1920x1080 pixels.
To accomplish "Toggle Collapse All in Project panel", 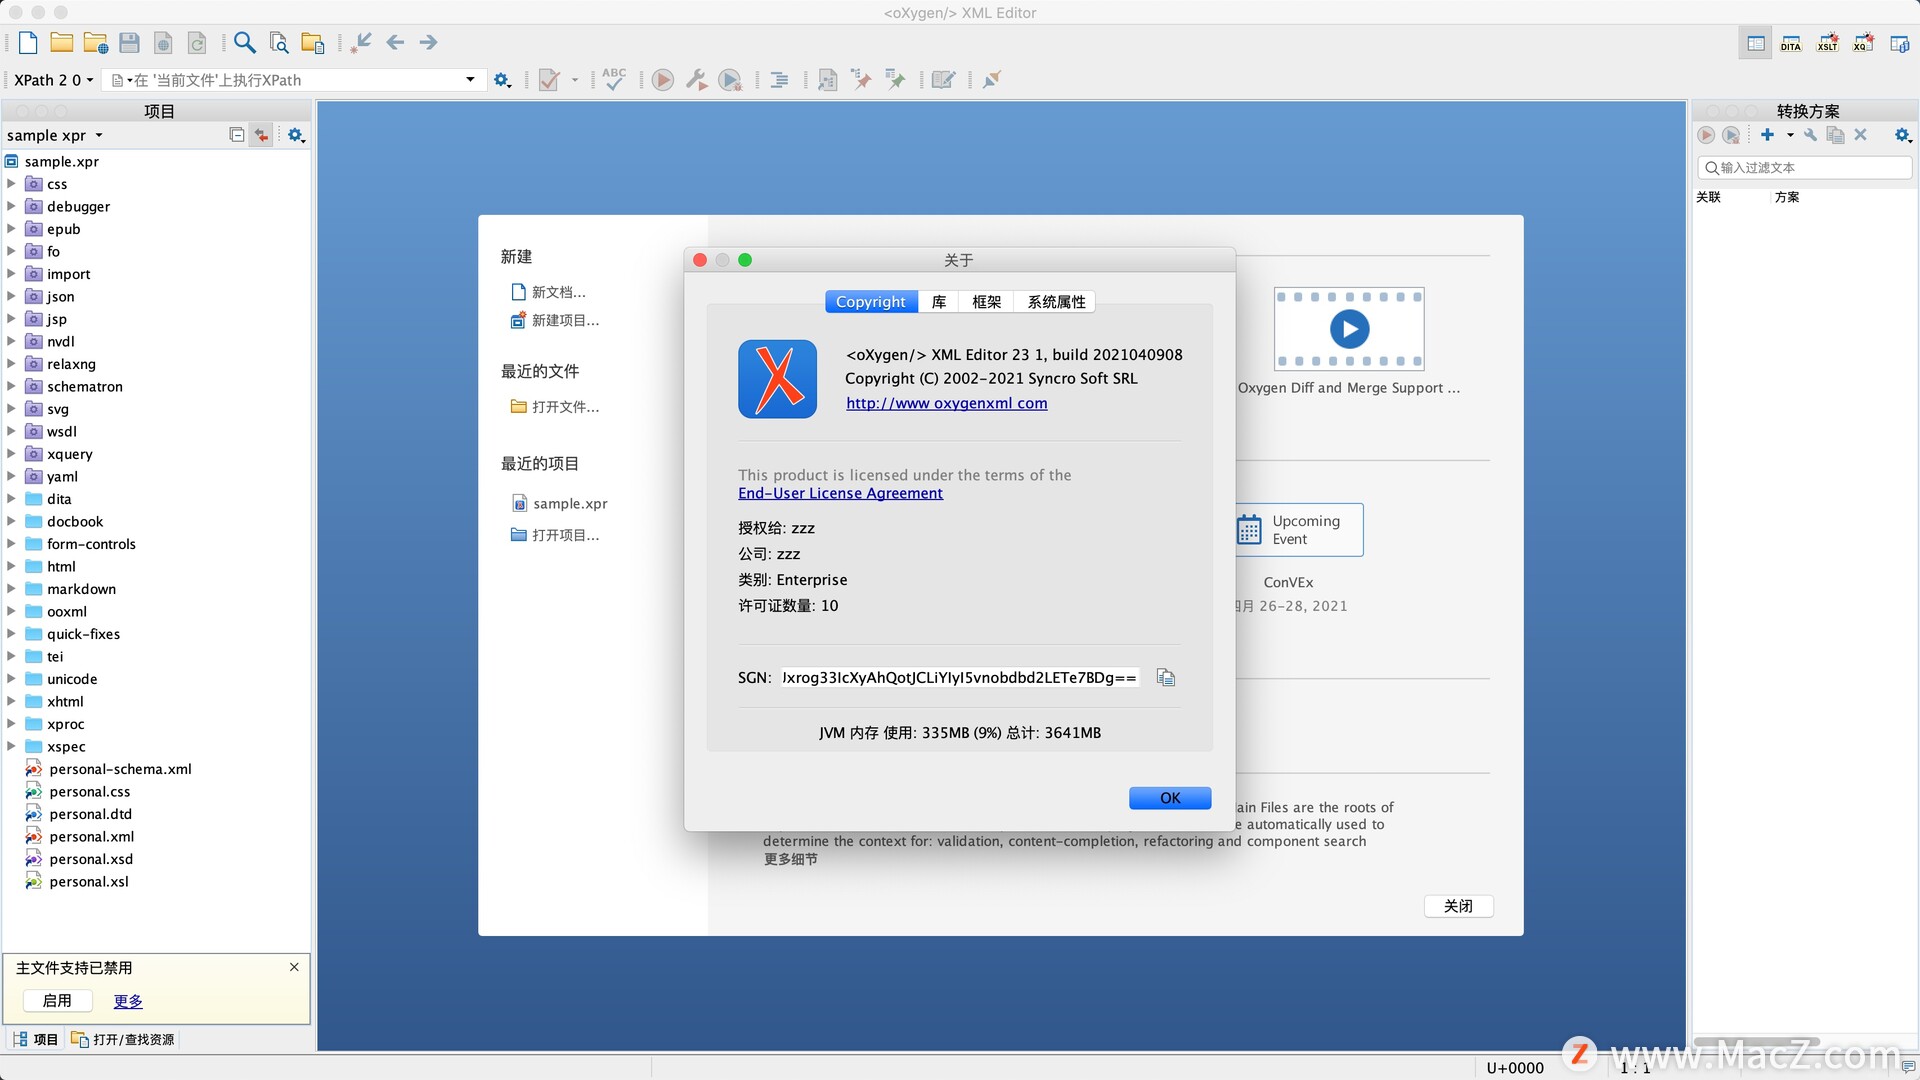I will (236, 135).
